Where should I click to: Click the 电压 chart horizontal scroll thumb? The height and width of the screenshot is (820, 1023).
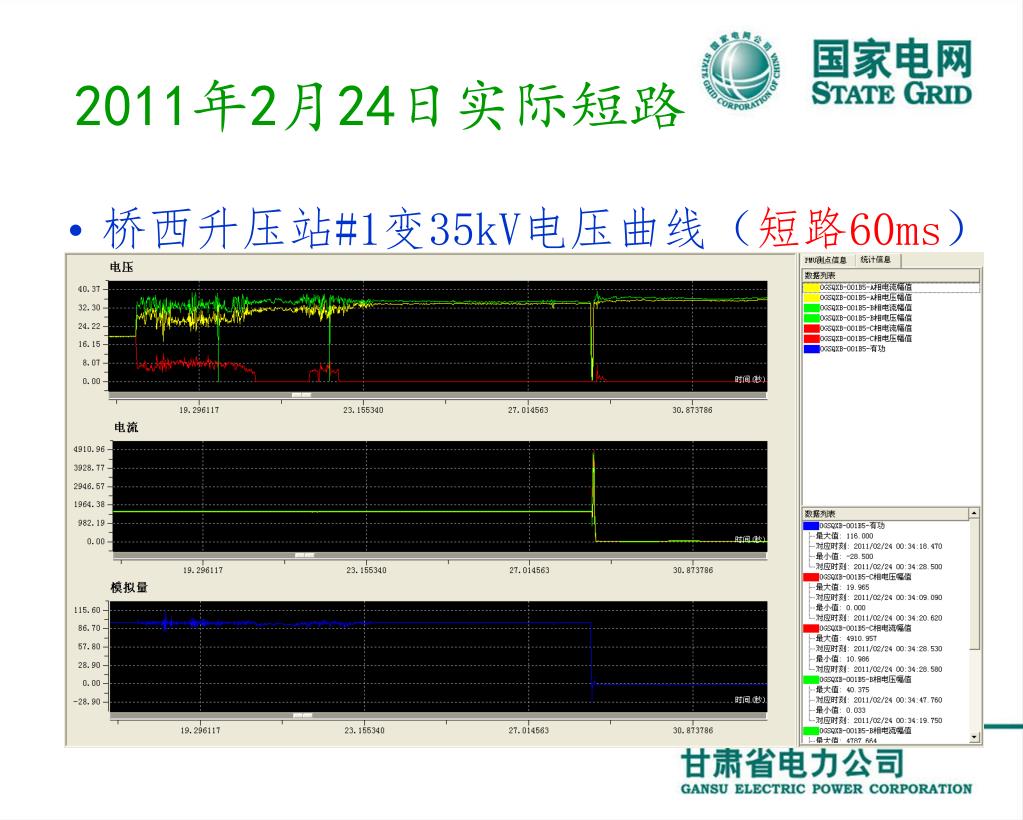pyautogui.click(x=301, y=395)
